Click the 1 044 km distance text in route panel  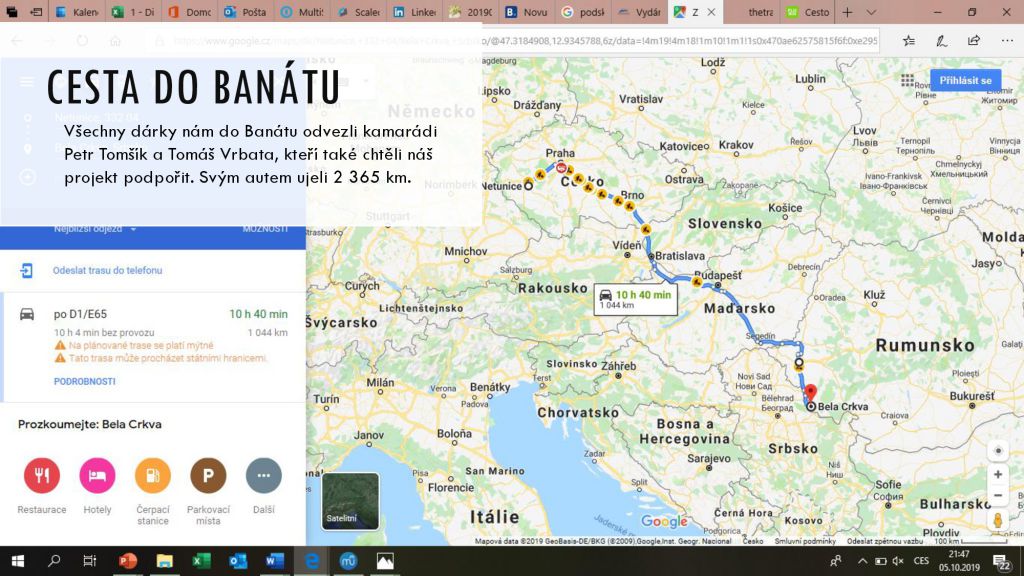click(268, 332)
